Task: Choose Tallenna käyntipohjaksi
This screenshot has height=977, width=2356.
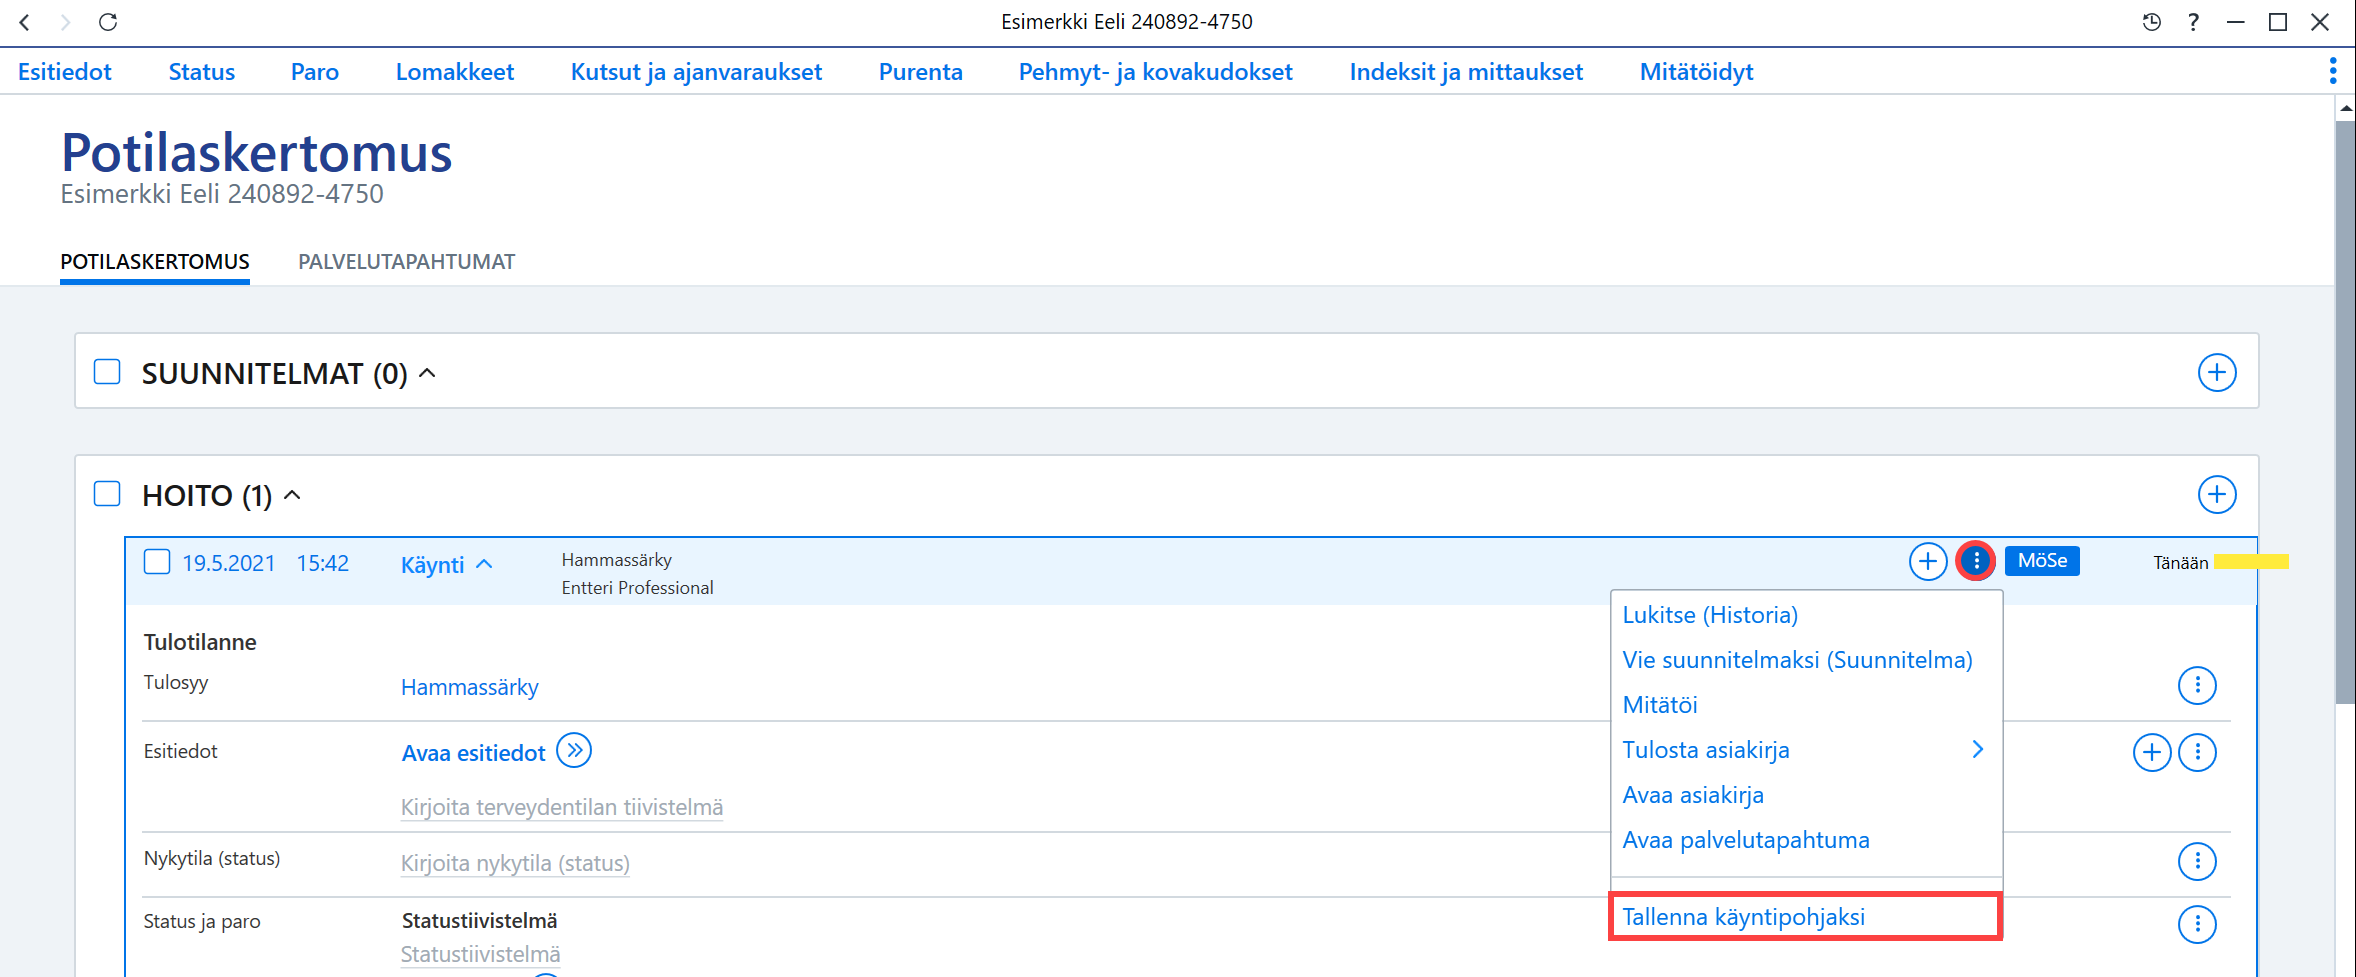Action: tap(1805, 917)
